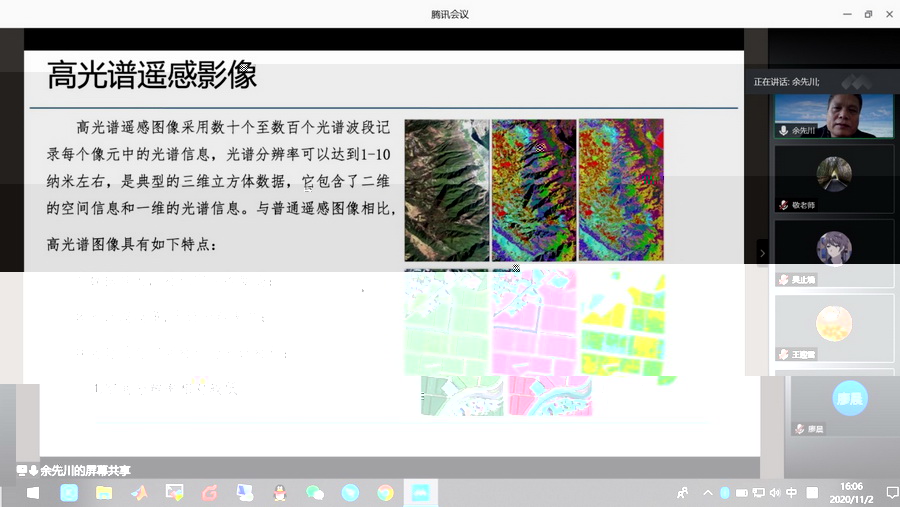Close the Tencent Meeting window
The image size is (900, 507).
click(889, 14)
